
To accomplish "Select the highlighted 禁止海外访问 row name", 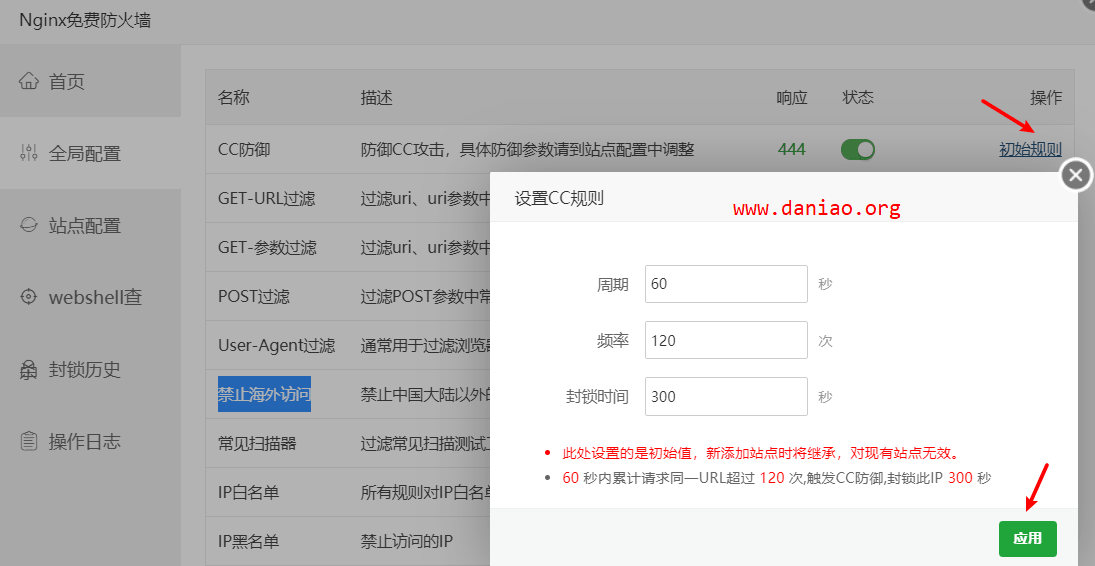I will (x=264, y=394).
